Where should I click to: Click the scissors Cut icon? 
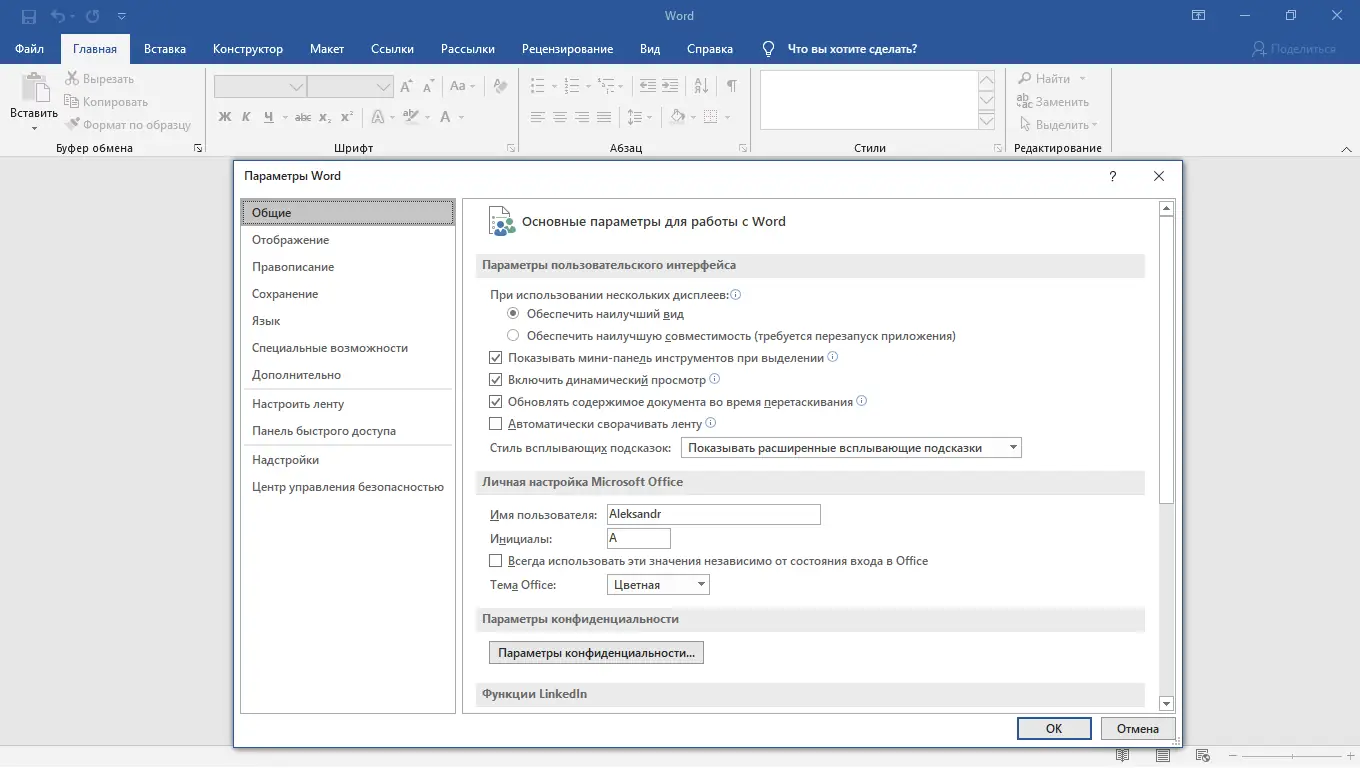click(x=72, y=79)
